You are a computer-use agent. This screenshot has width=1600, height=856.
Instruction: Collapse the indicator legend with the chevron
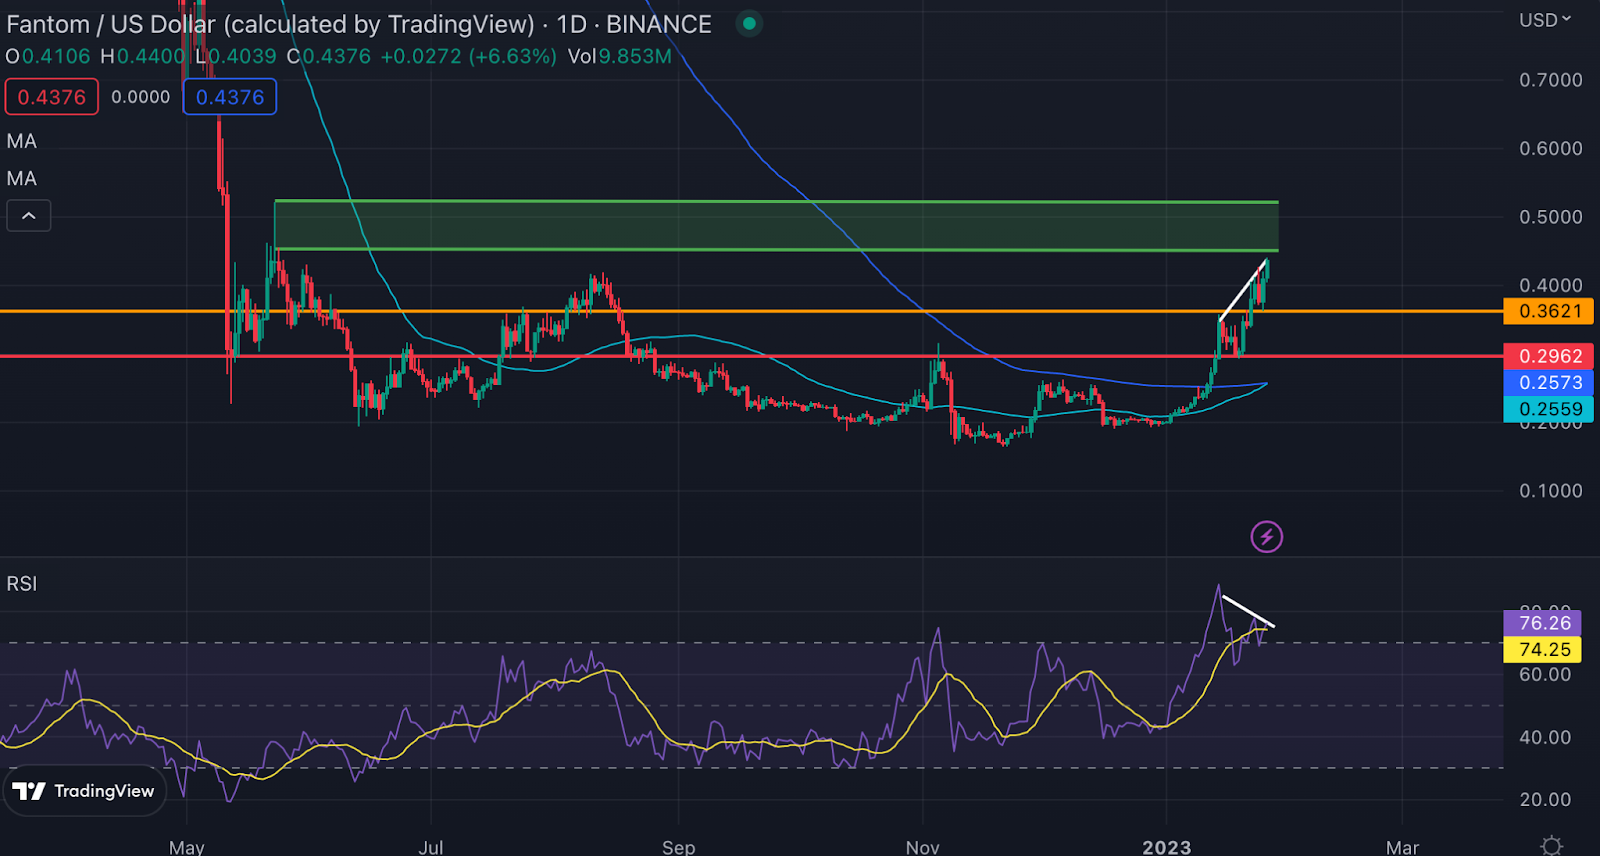point(29,216)
